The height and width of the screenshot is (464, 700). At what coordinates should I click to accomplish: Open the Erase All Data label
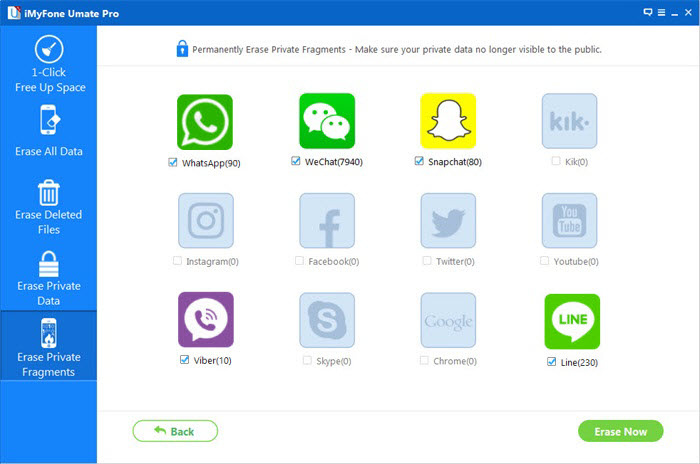(x=49, y=151)
